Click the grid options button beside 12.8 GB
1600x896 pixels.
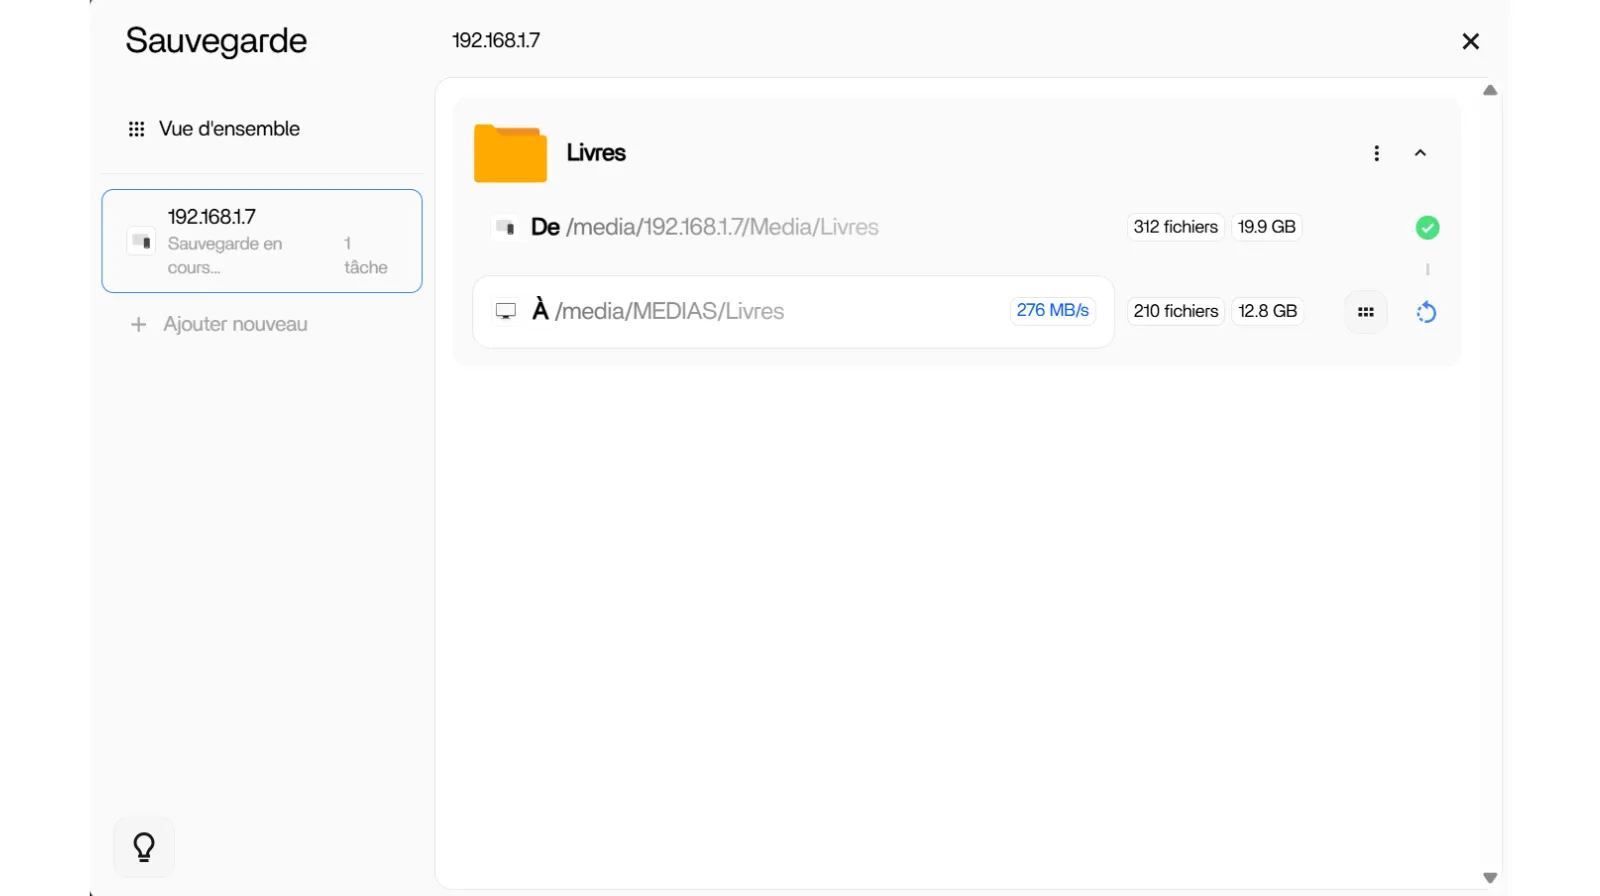click(1365, 312)
